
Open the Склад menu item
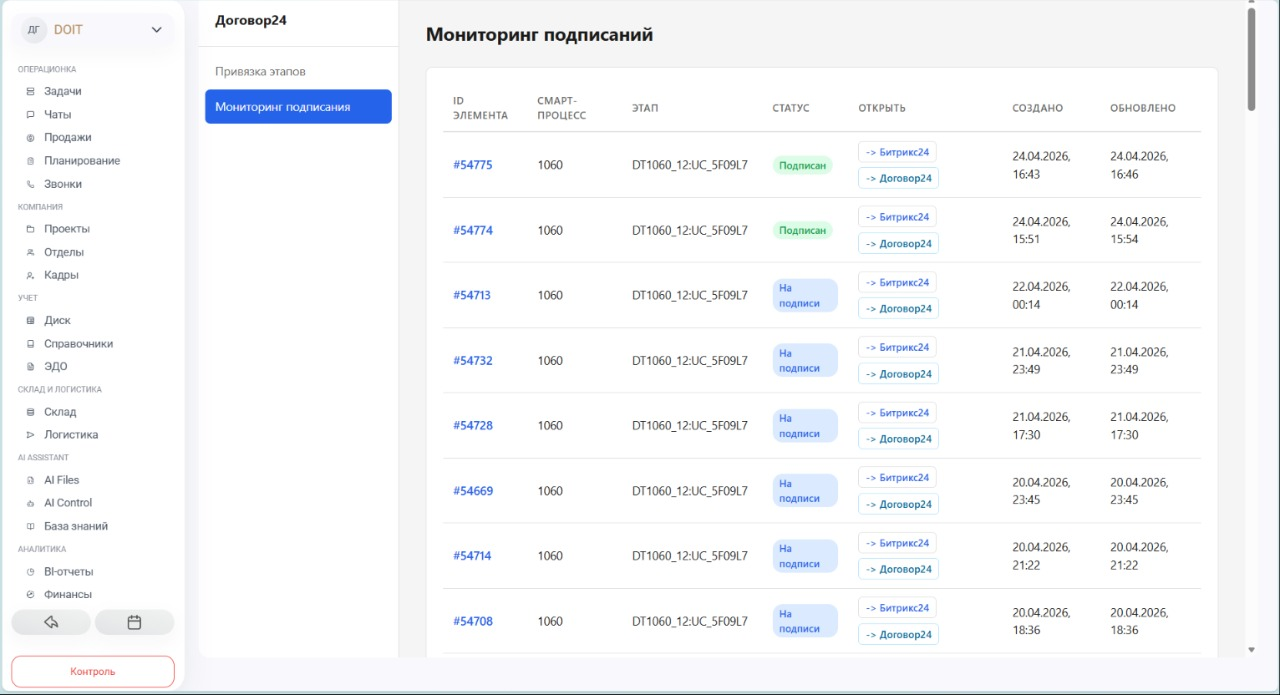click(60, 412)
